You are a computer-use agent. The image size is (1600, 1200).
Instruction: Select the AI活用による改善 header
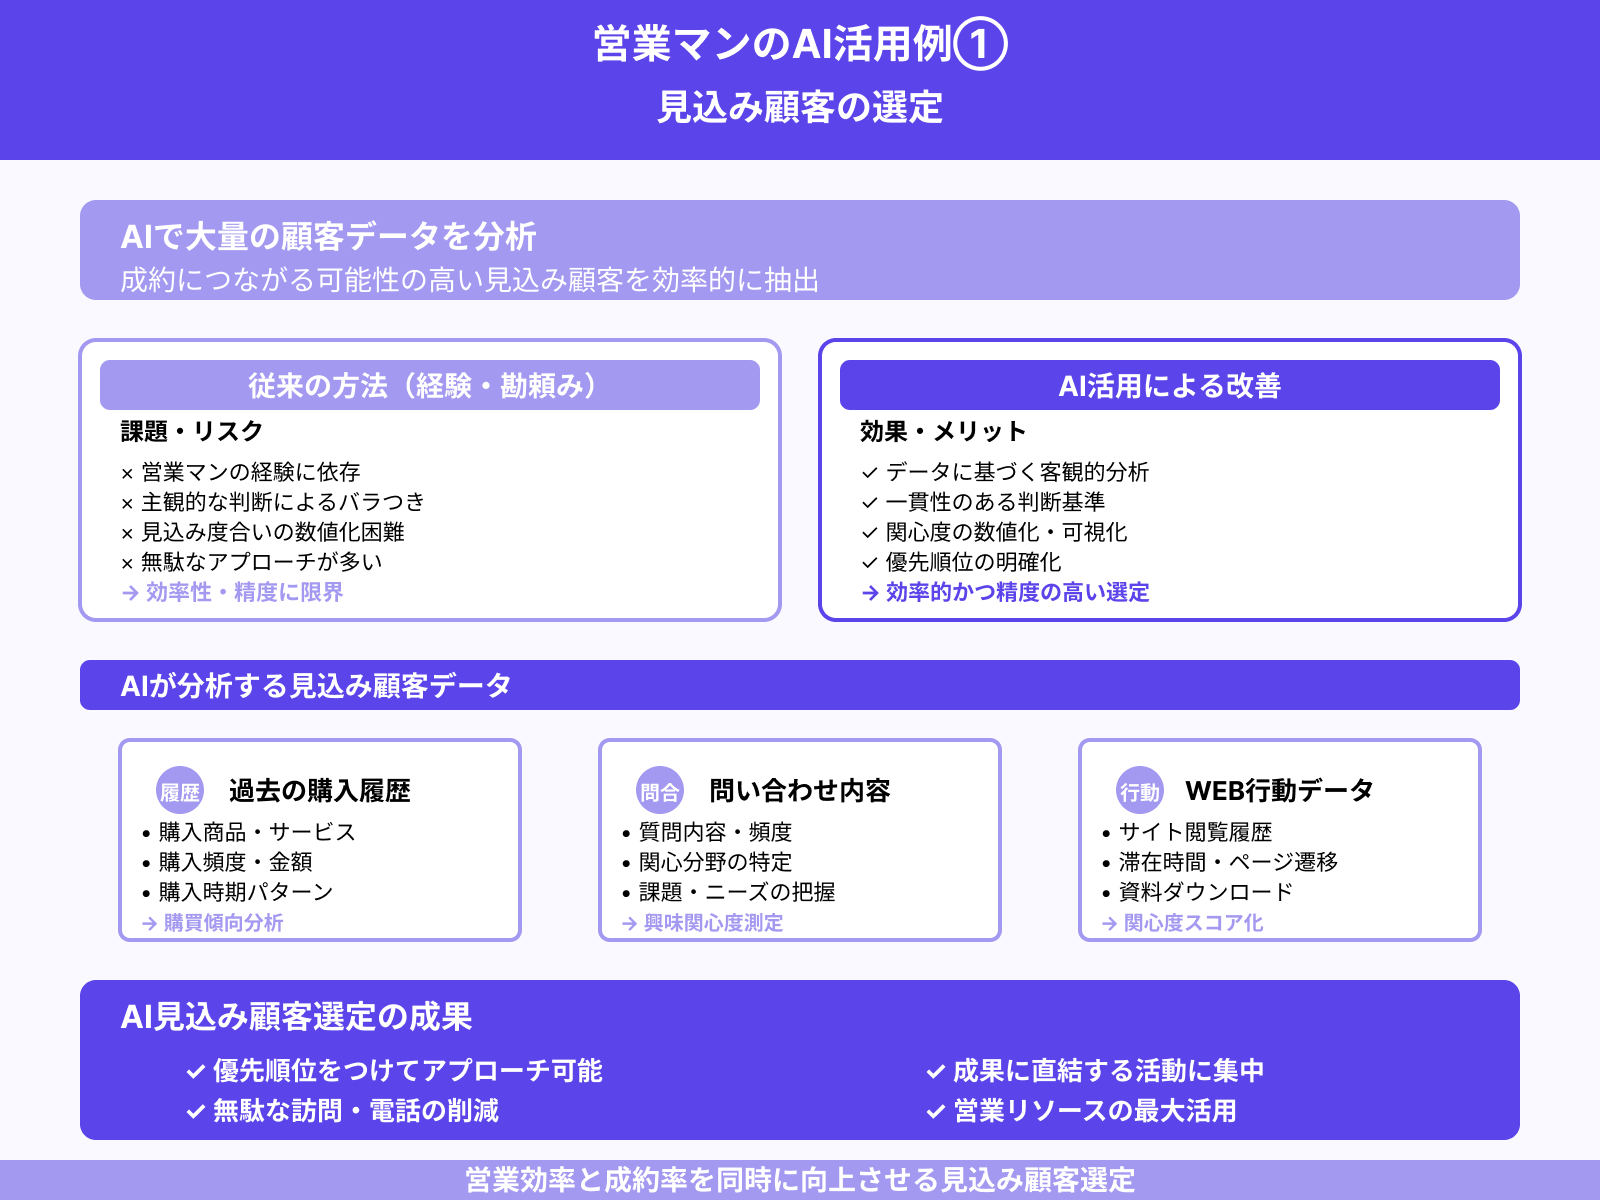coord(1170,385)
